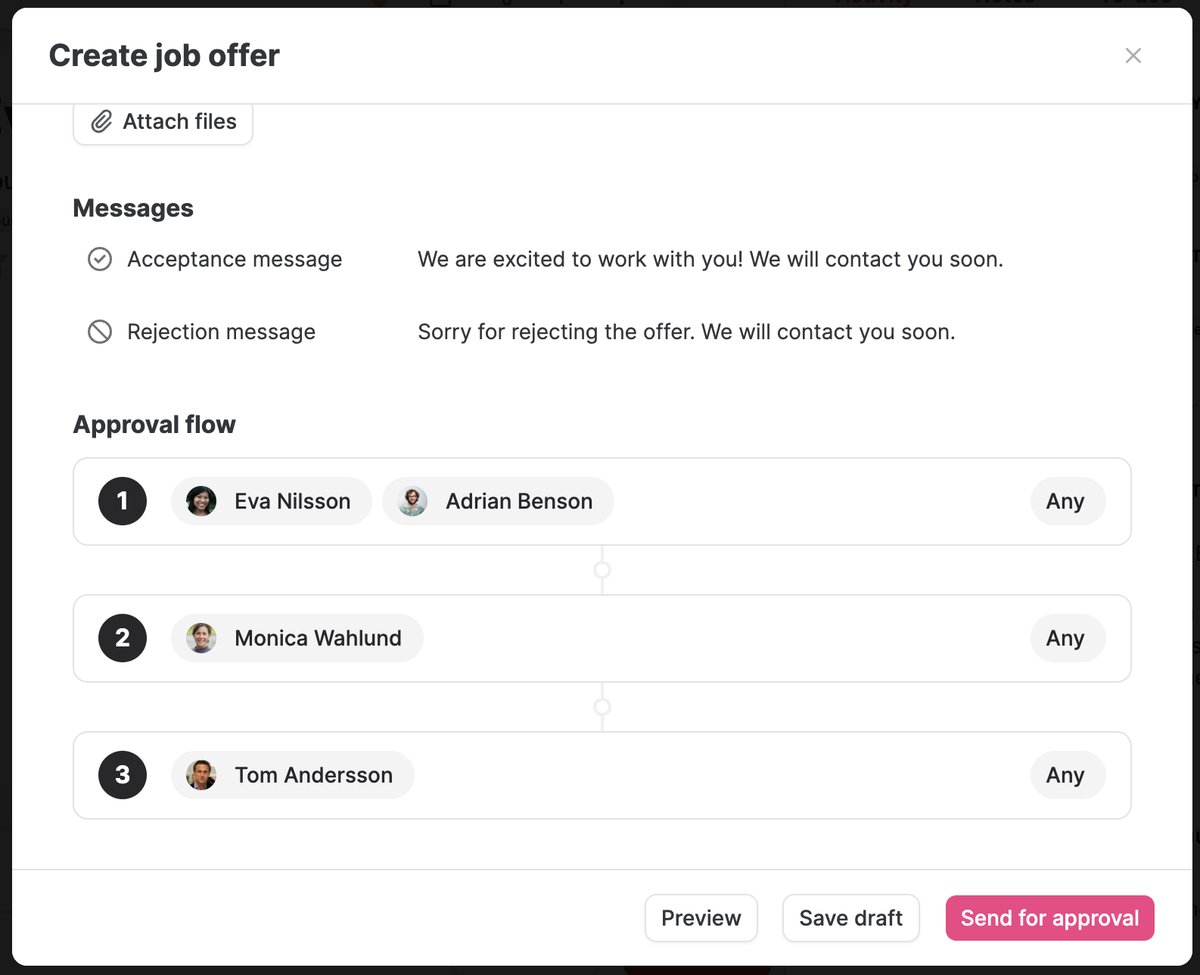Click Tom Andersson's avatar
The height and width of the screenshot is (975, 1200).
coord(202,775)
